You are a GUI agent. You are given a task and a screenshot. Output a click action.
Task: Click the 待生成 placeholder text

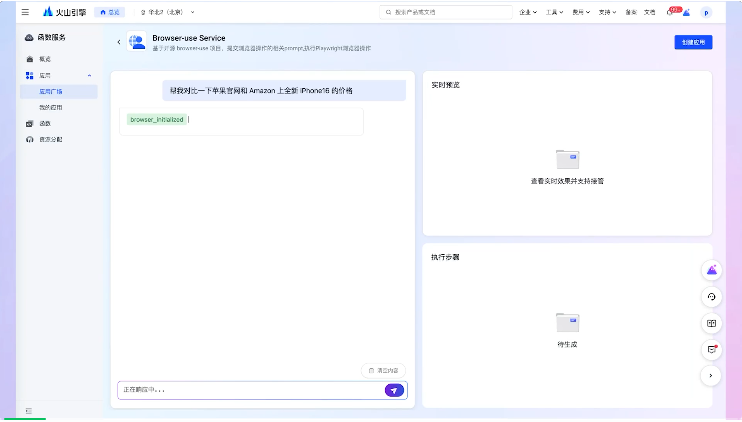[x=567, y=344]
